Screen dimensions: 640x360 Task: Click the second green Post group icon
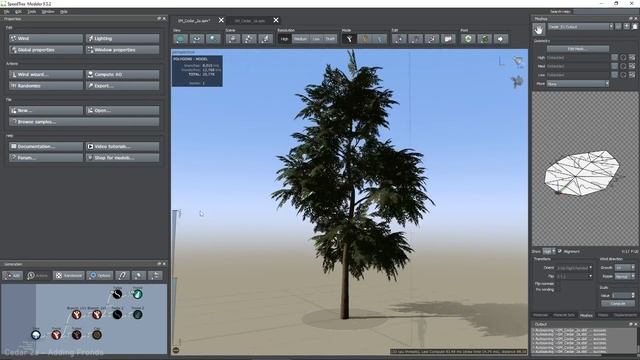(x=484, y=39)
